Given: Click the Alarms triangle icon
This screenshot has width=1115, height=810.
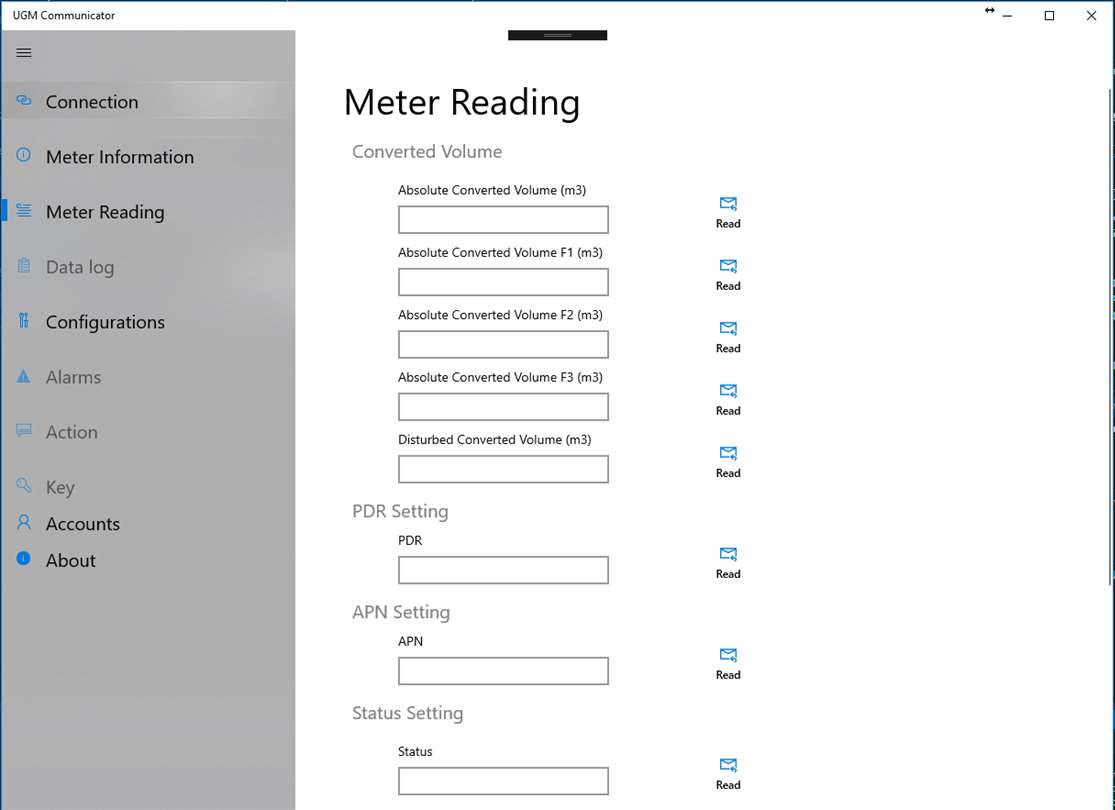Looking at the screenshot, I should [23, 376].
